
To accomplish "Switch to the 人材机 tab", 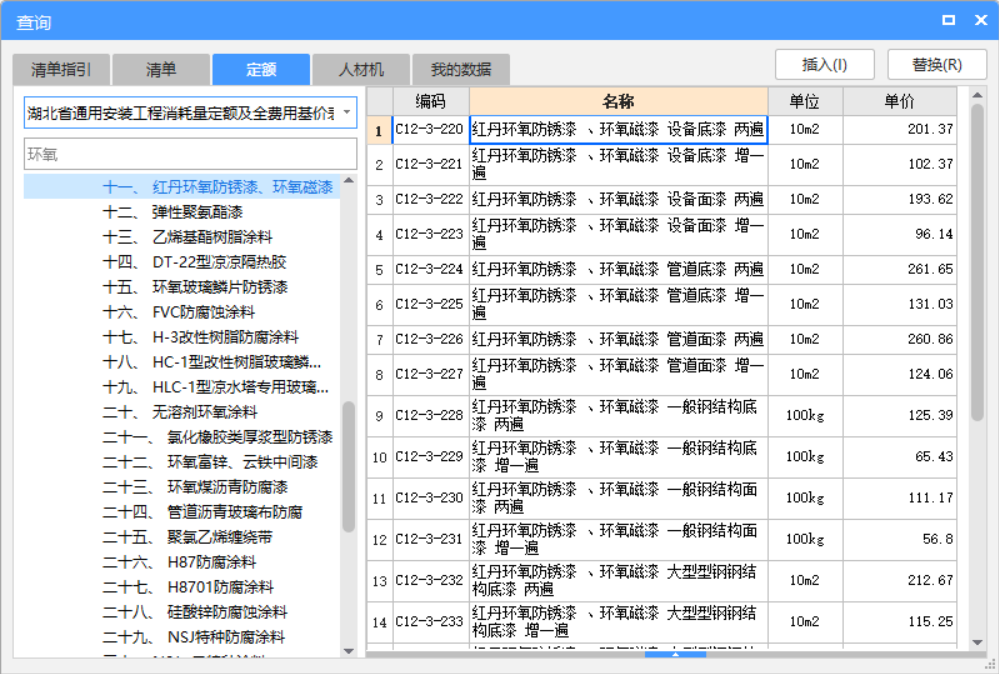I will click(361, 69).
